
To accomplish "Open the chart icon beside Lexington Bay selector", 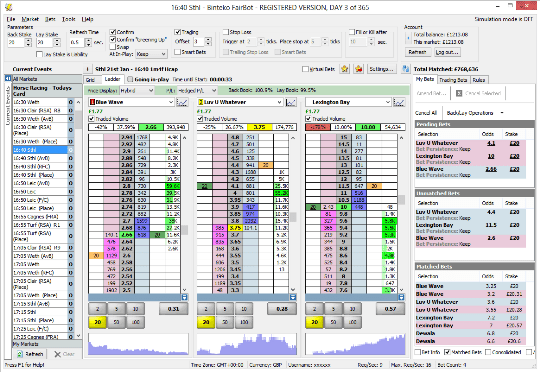I will point(399,102).
